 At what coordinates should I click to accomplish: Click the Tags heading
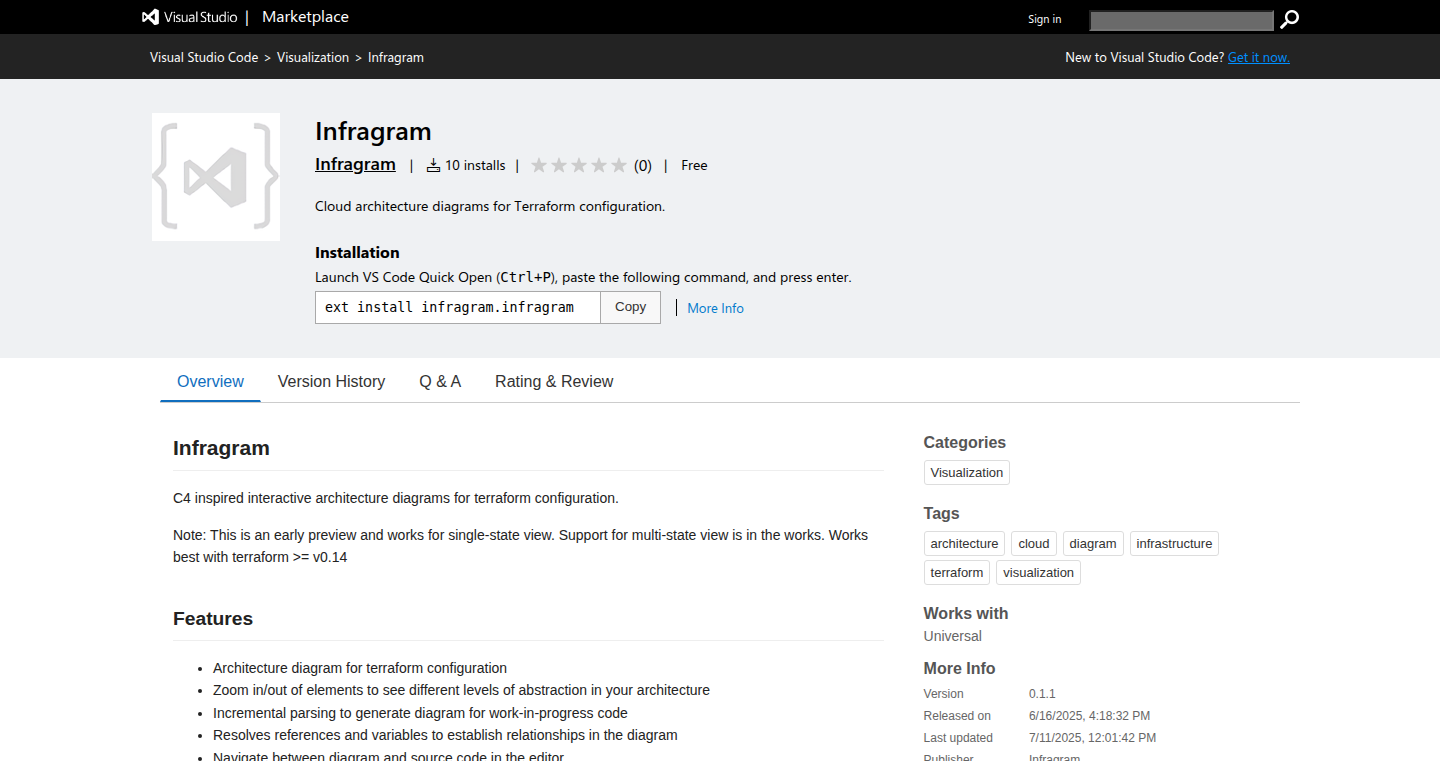click(x=941, y=513)
